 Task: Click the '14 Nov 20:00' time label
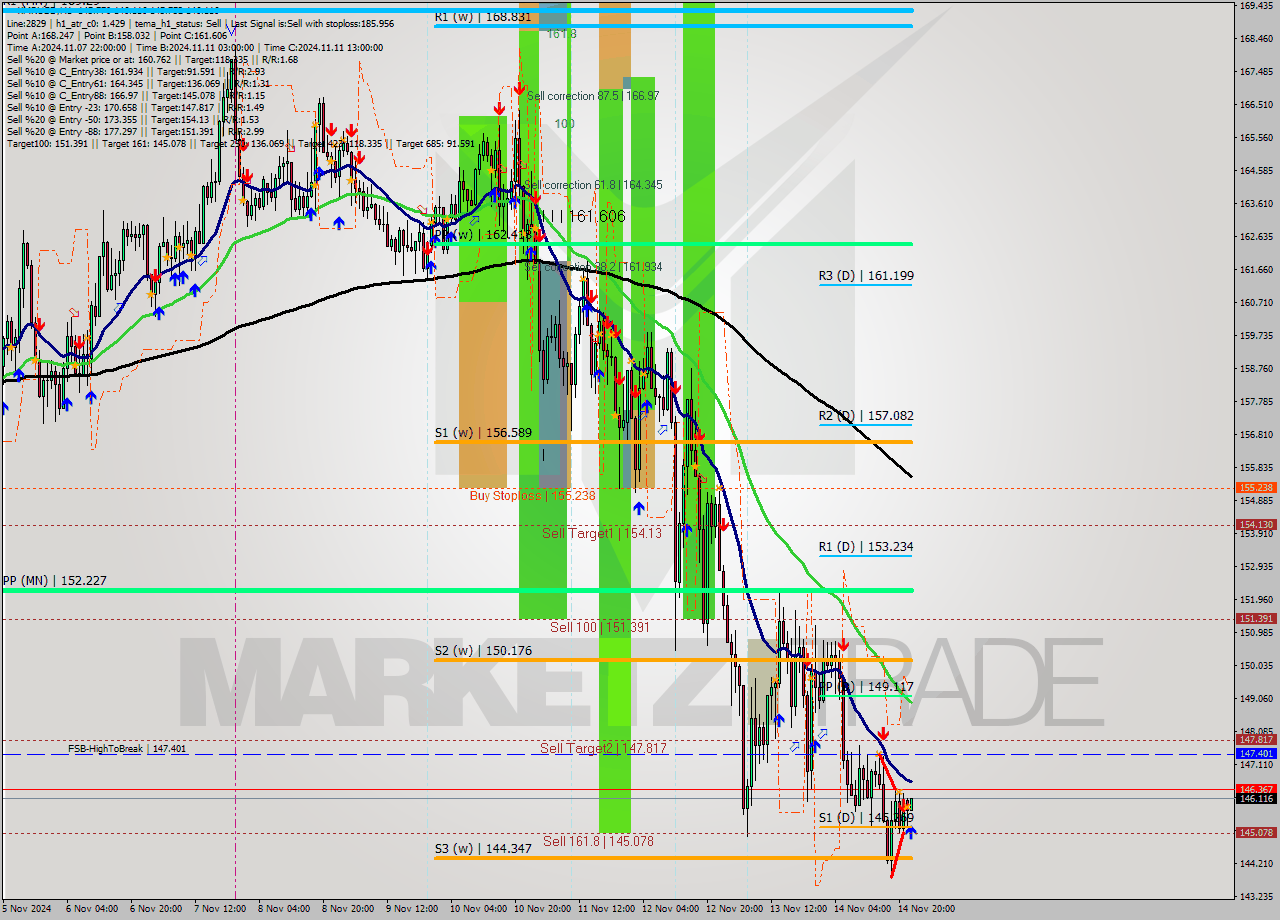point(924,909)
